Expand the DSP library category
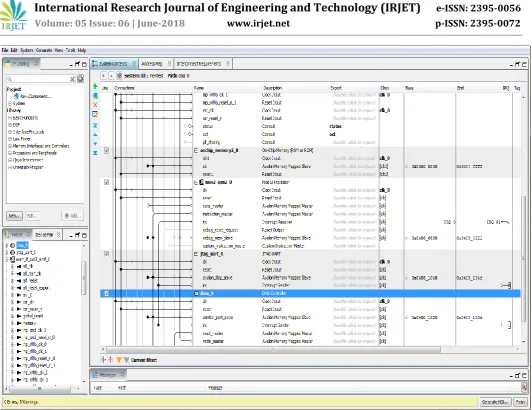 pyautogui.click(x=10, y=125)
